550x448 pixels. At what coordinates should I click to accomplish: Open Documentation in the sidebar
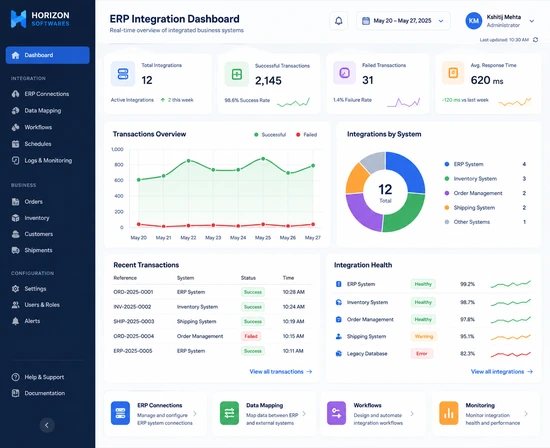point(48,393)
